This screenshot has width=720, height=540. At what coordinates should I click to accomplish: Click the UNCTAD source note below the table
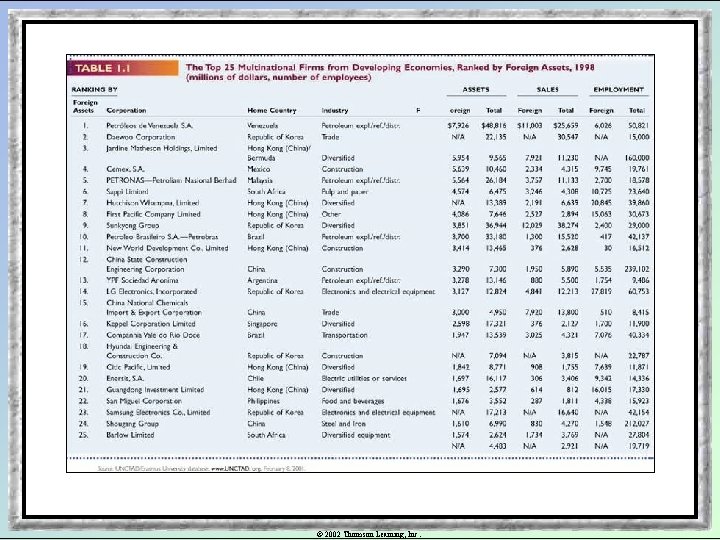201,469
